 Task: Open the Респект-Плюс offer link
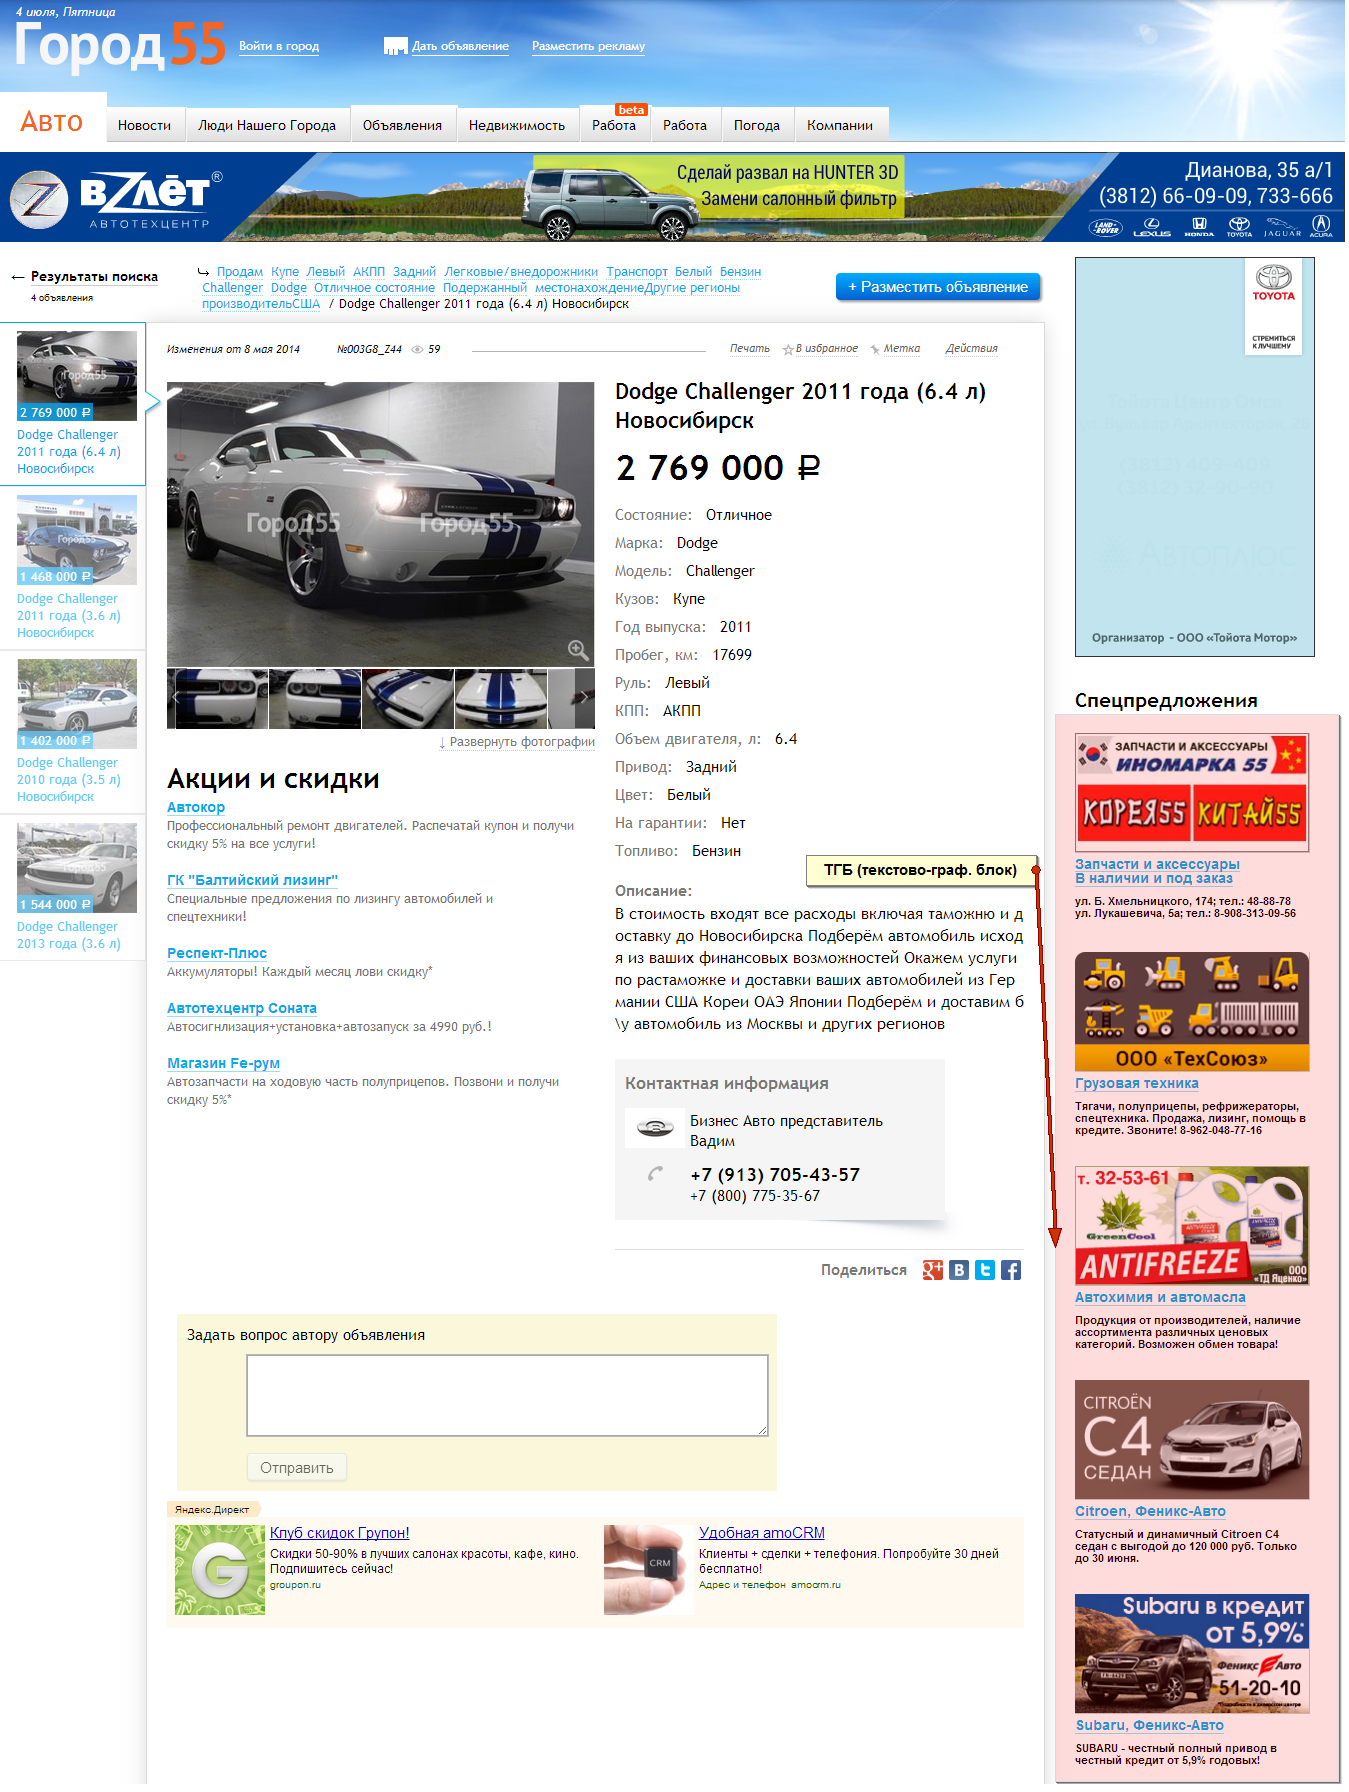click(x=217, y=953)
